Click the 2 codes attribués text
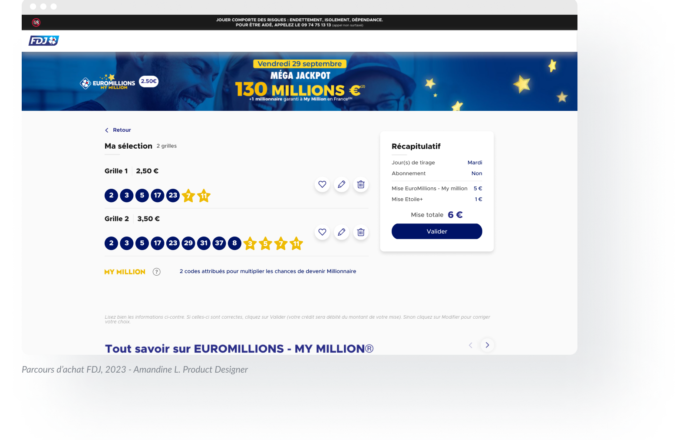Screen dimensions: 686x440 tap(268, 271)
